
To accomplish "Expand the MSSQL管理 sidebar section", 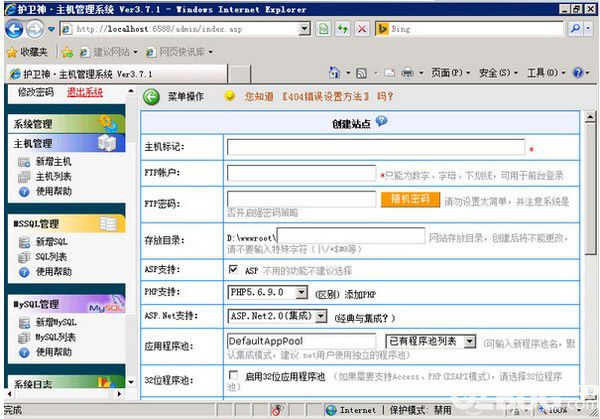I will [x=67, y=223].
